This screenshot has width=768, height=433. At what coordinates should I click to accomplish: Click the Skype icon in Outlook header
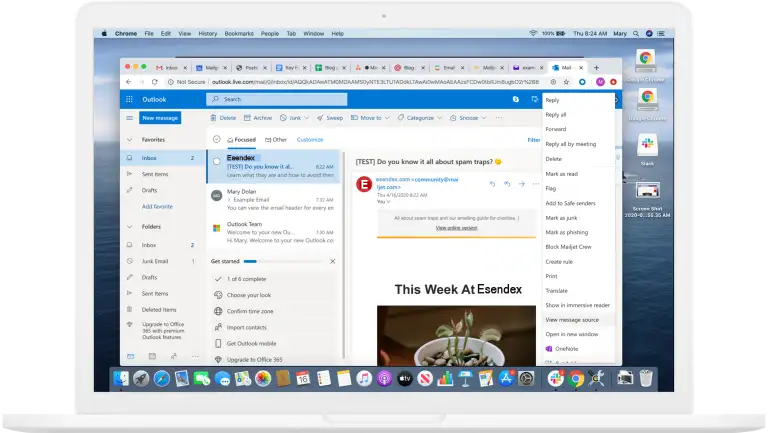516,99
